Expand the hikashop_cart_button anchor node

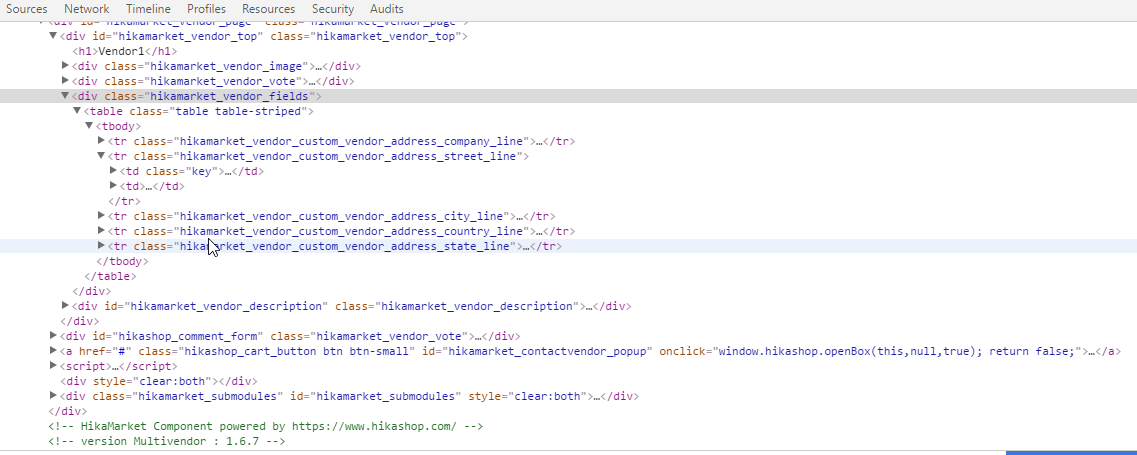coord(54,351)
